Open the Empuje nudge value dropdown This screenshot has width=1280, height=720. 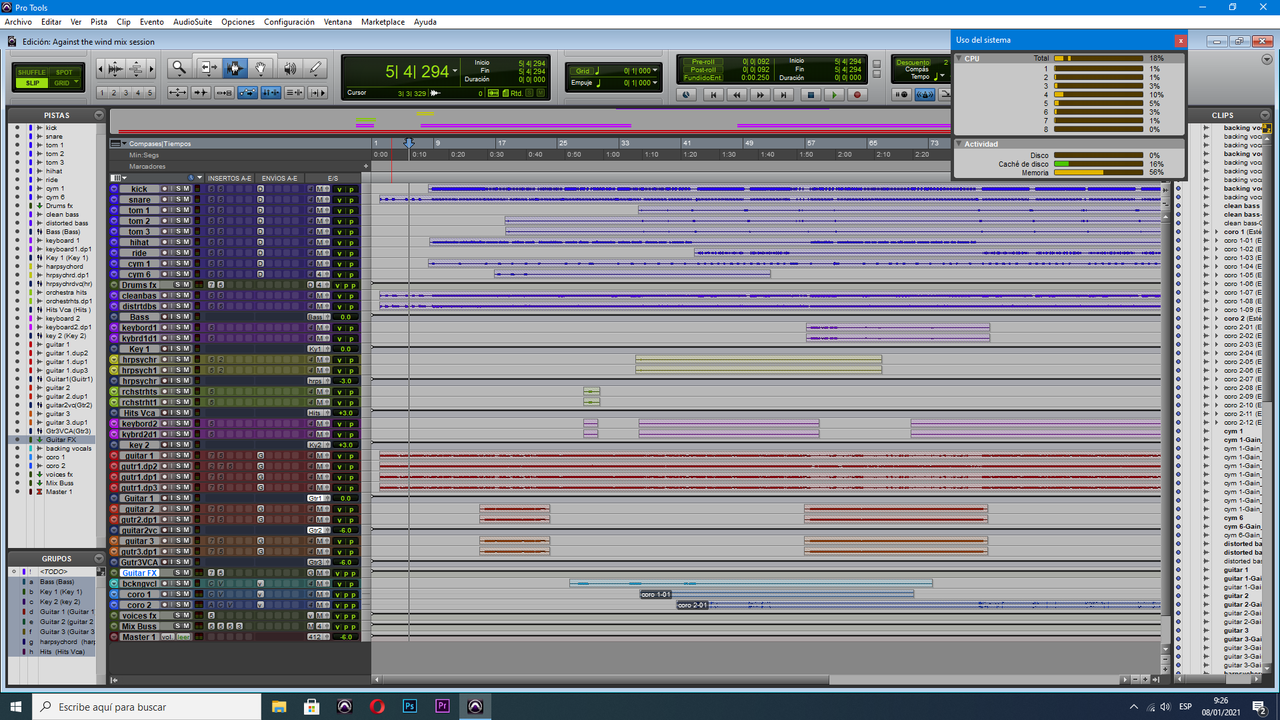(657, 82)
